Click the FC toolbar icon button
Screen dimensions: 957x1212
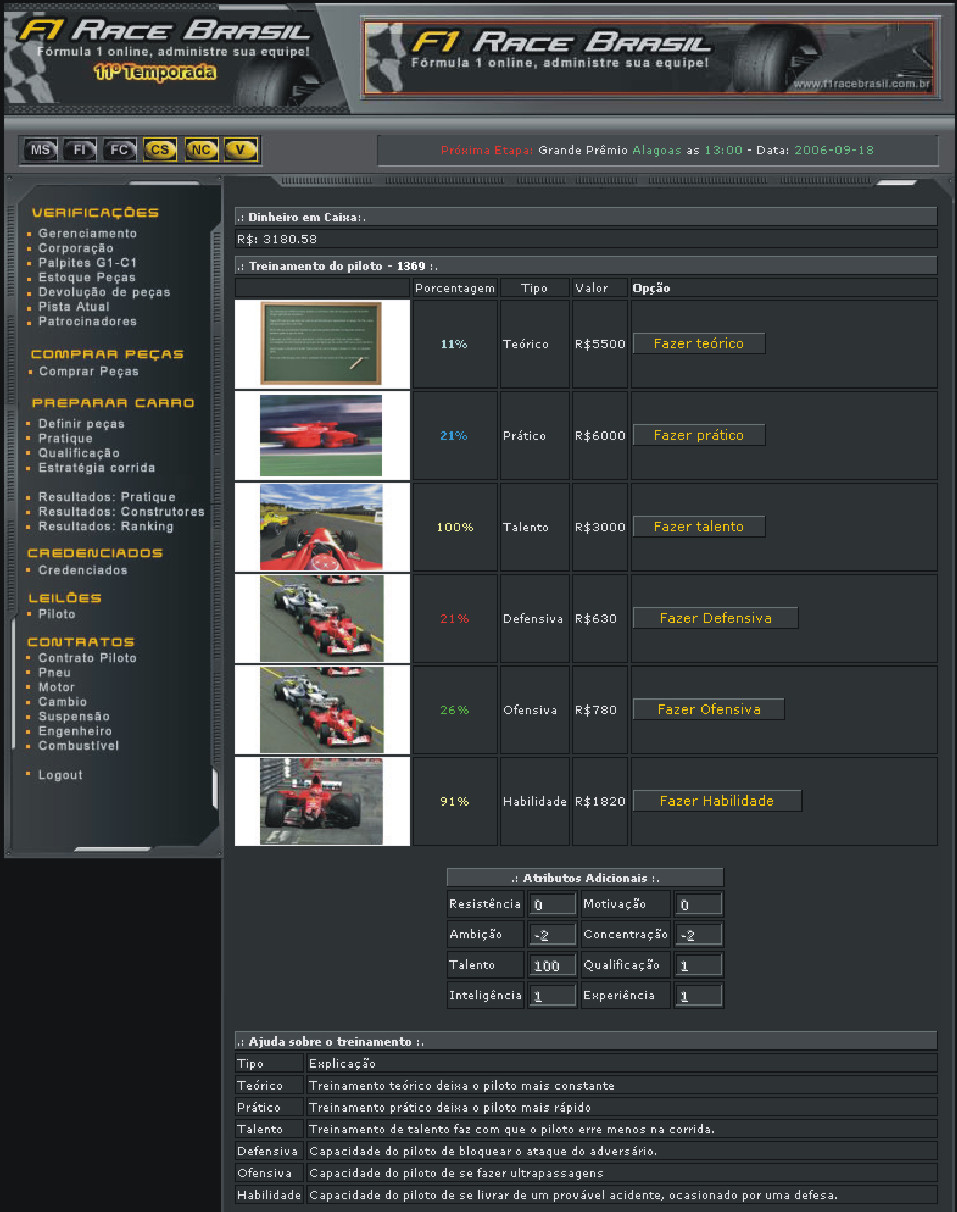pos(120,150)
